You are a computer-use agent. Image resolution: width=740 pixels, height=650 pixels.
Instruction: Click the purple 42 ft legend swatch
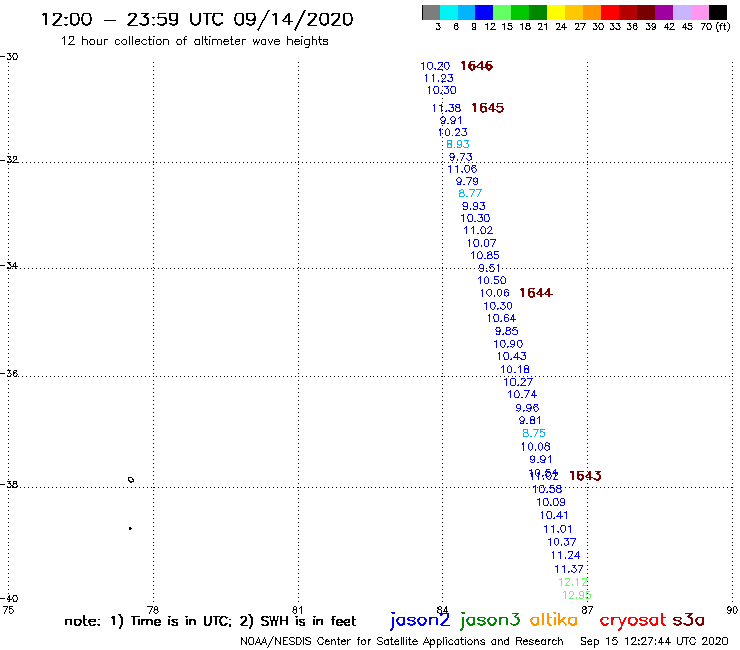click(663, 12)
